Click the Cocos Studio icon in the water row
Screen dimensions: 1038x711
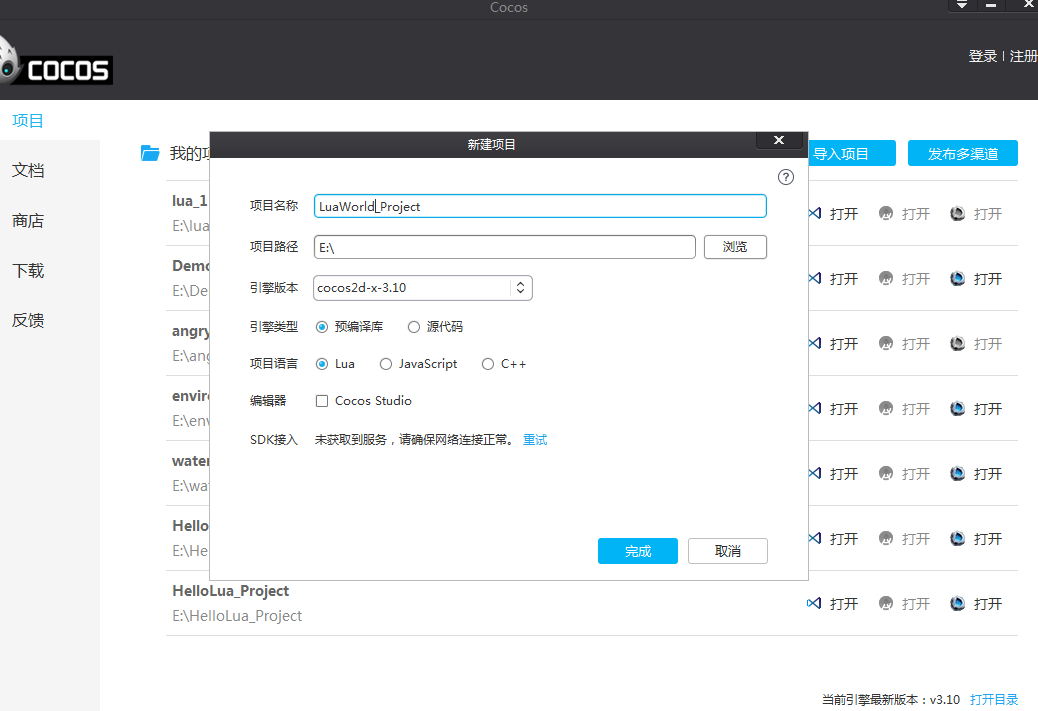tap(957, 473)
